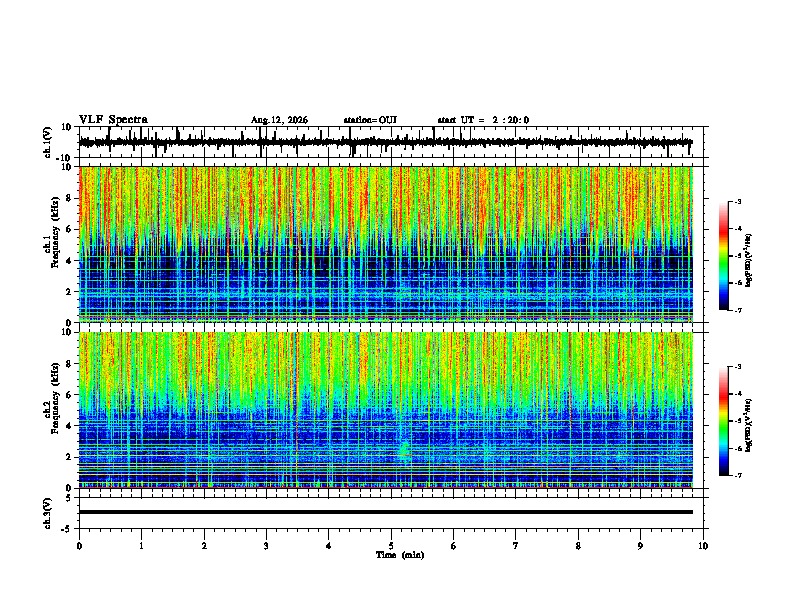The image size is (792, 612).
Task: Click the 'ch.3(V)' axis label
Action: click(48, 513)
